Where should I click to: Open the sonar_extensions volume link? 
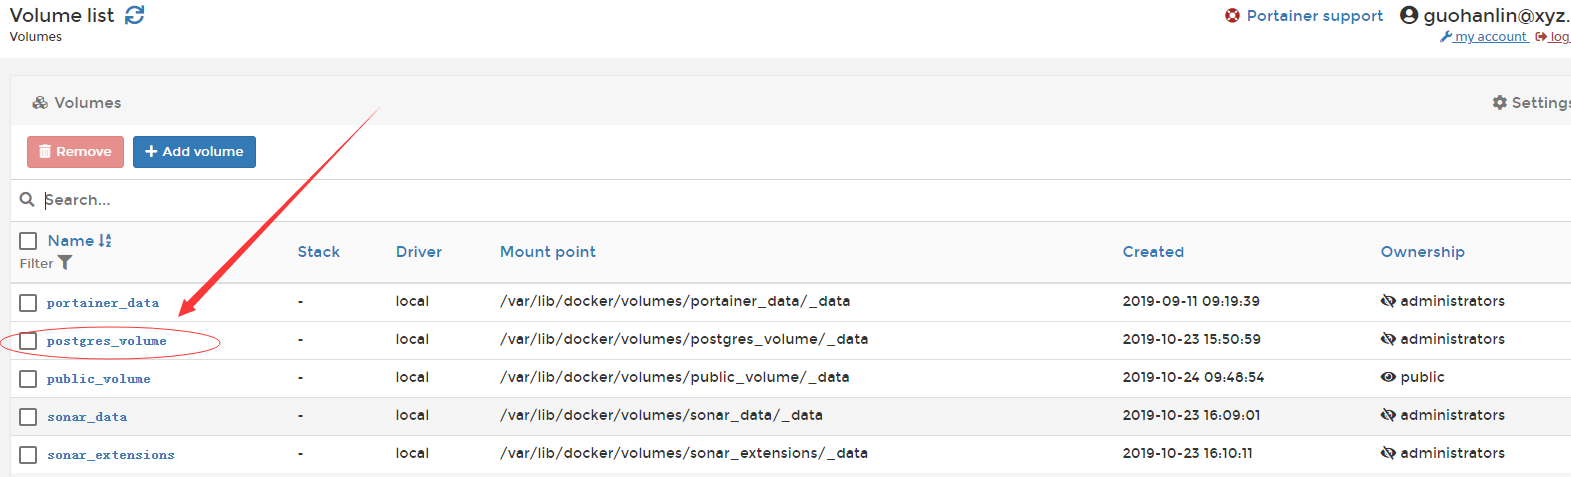110,455
